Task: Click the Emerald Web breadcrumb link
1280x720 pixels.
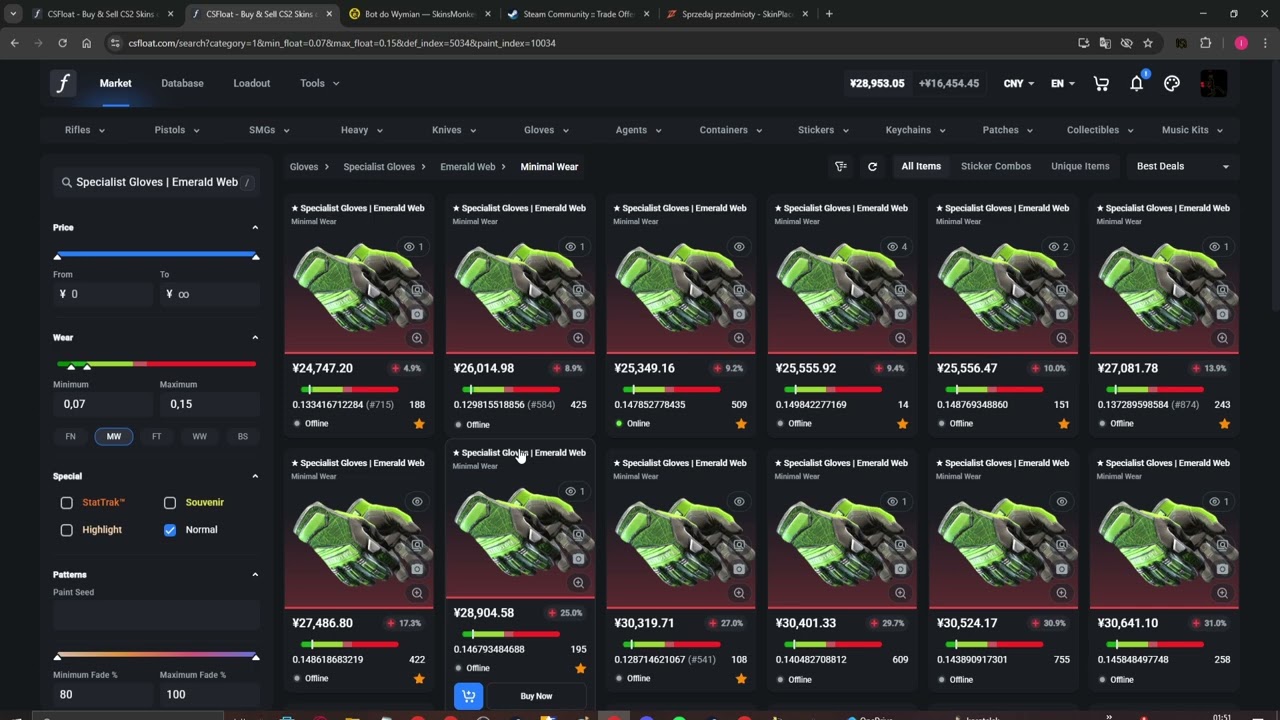Action: (468, 167)
